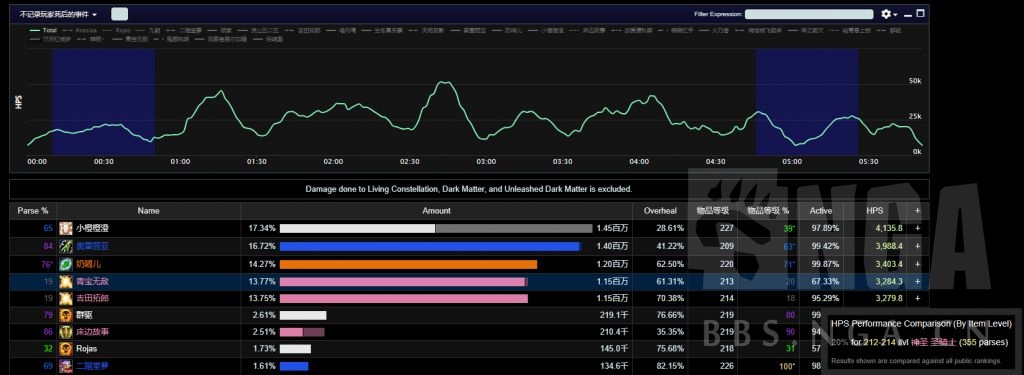This screenshot has height=375, width=1024.
Task: Click the class icon beside 群驱
Action: [x=65, y=315]
